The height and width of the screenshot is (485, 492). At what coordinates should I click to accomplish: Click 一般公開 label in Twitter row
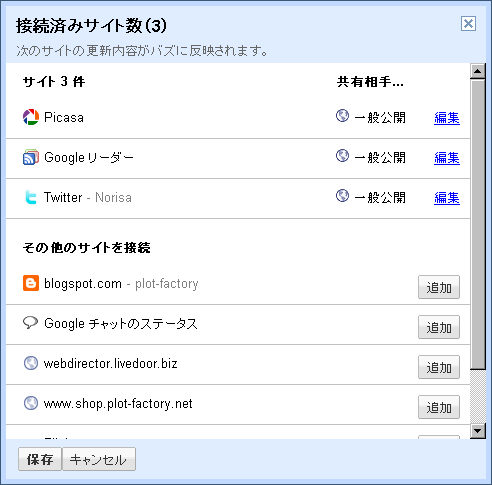(x=380, y=198)
